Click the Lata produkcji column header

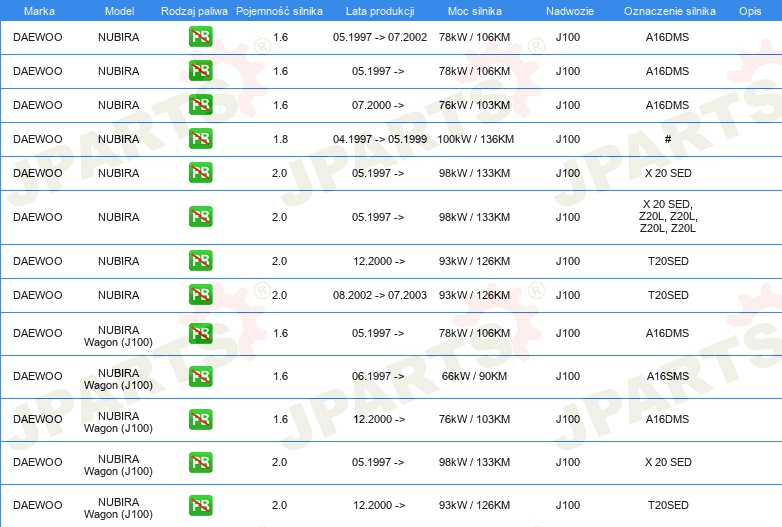point(379,10)
